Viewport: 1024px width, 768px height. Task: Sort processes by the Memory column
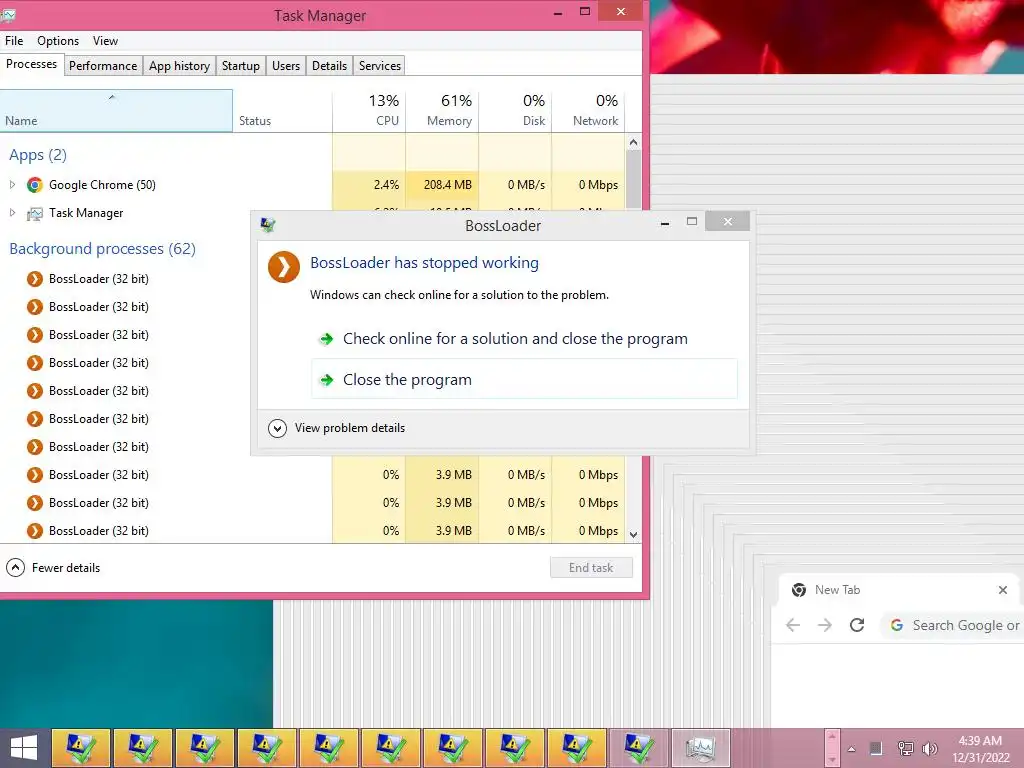pyautogui.click(x=442, y=110)
